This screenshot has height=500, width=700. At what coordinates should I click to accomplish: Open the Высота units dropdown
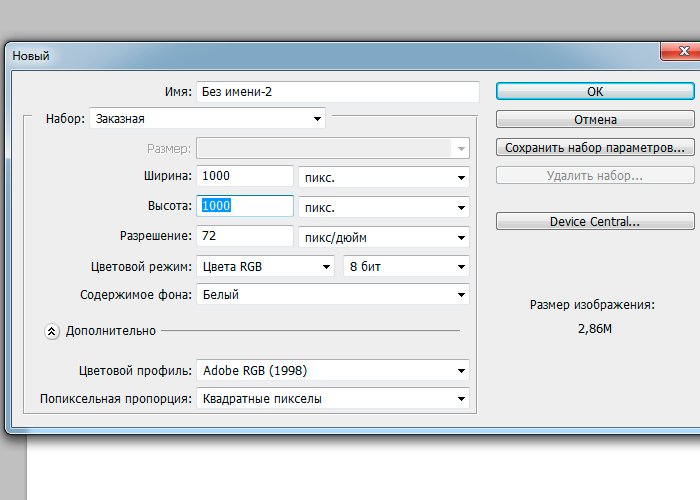pos(384,207)
